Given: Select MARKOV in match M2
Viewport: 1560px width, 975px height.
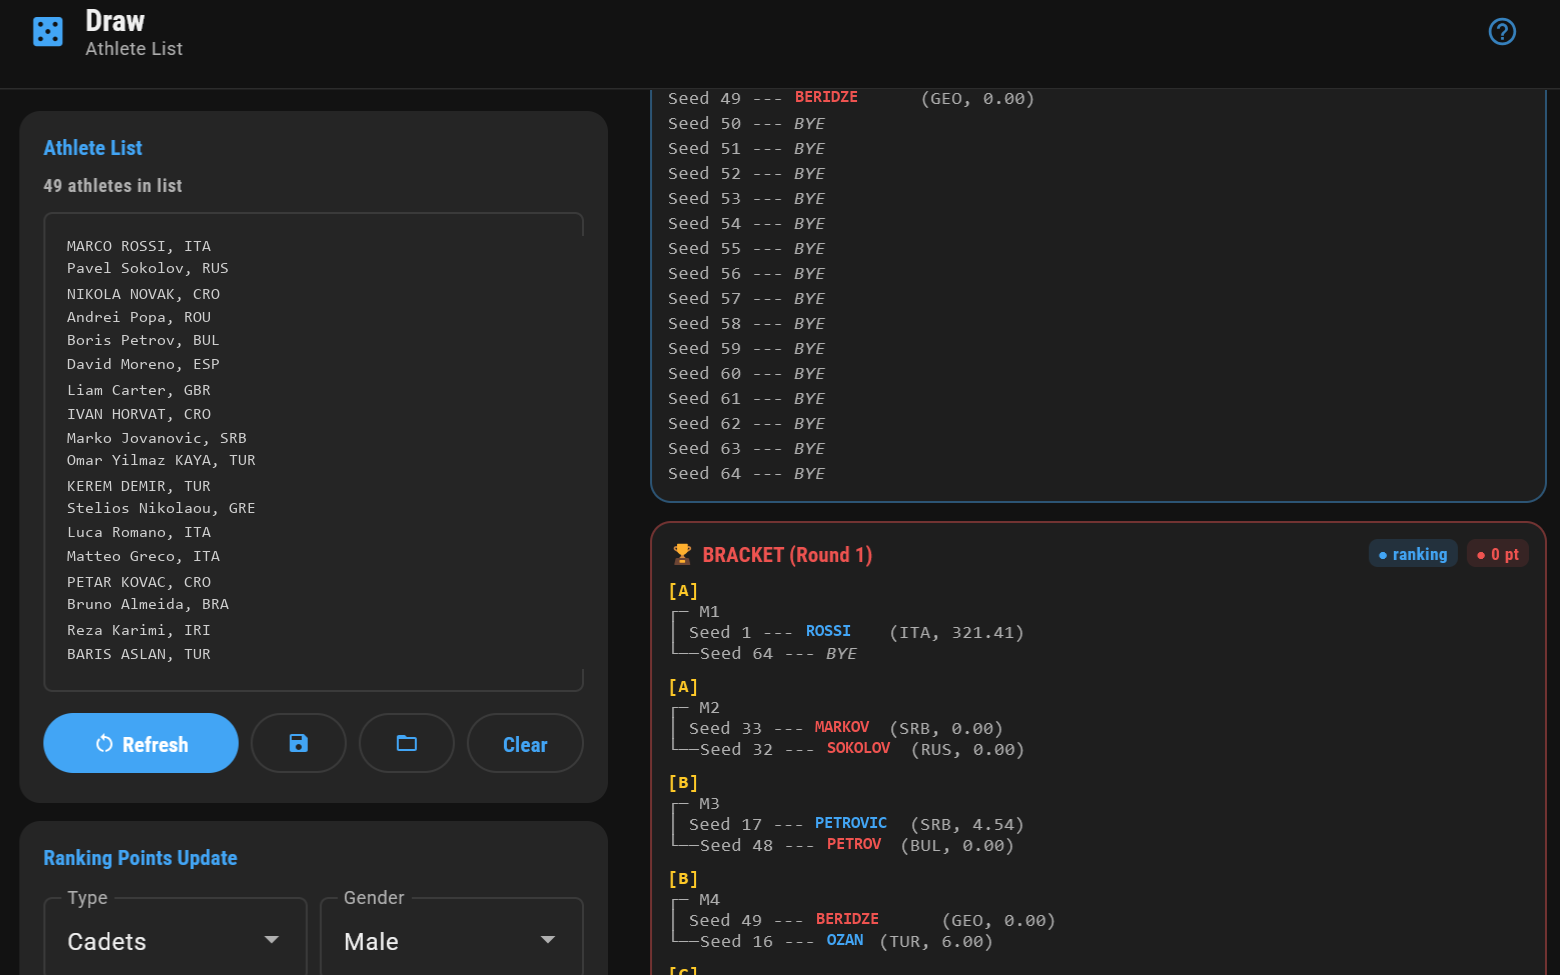Looking at the screenshot, I should click(x=841, y=727).
